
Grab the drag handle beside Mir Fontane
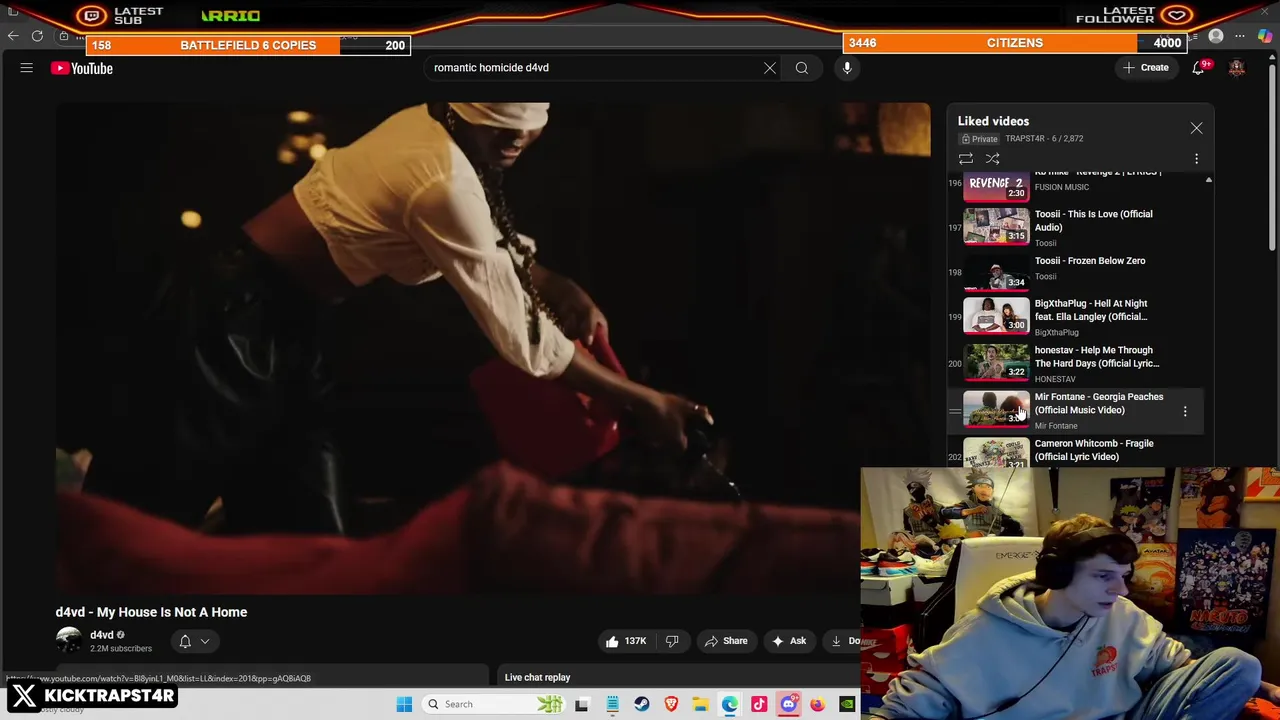(955, 411)
